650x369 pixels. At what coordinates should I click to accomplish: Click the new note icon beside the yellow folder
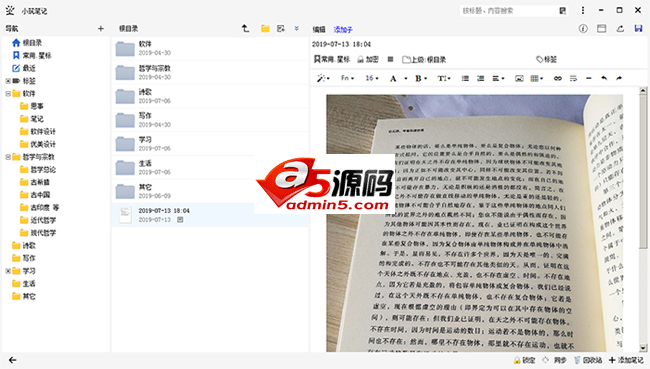(281, 29)
